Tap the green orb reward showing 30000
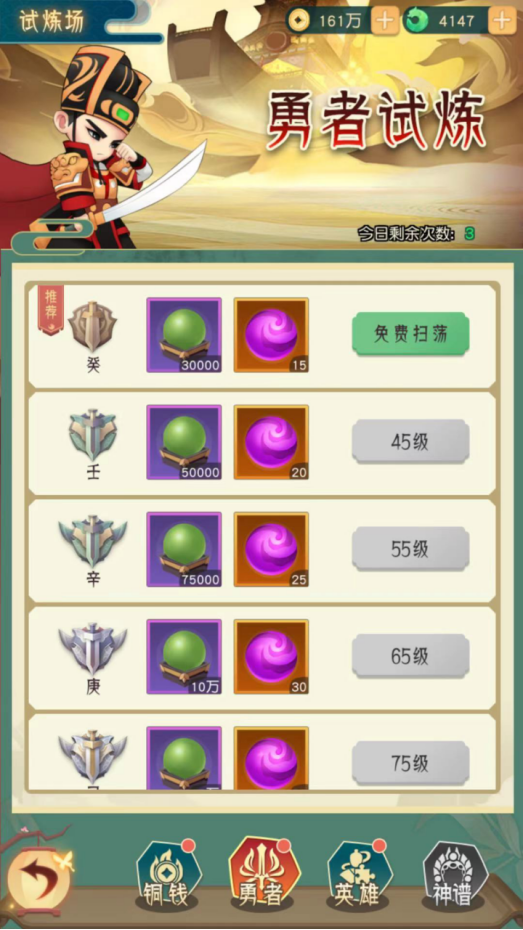The height and width of the screenshot is (930, 523). coord(184,335)
